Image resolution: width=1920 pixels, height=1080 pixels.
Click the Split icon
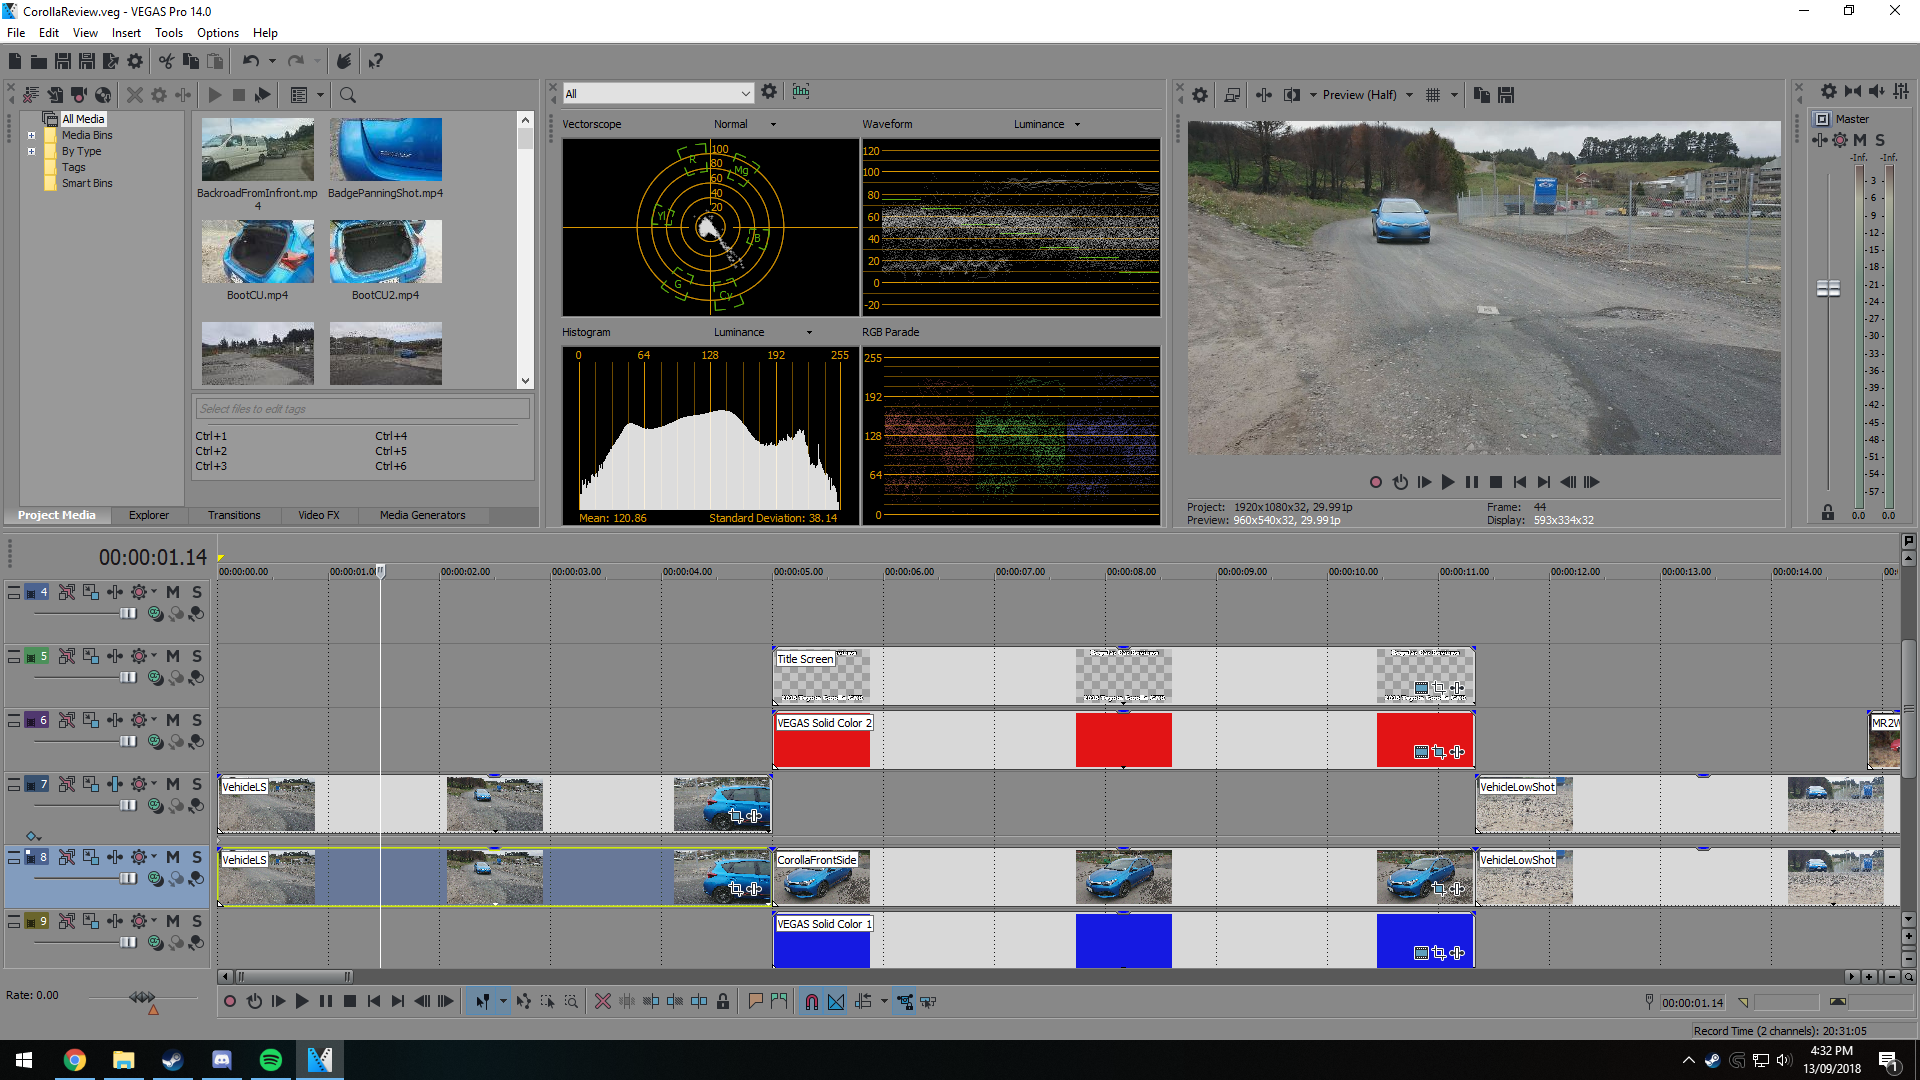699,1002
